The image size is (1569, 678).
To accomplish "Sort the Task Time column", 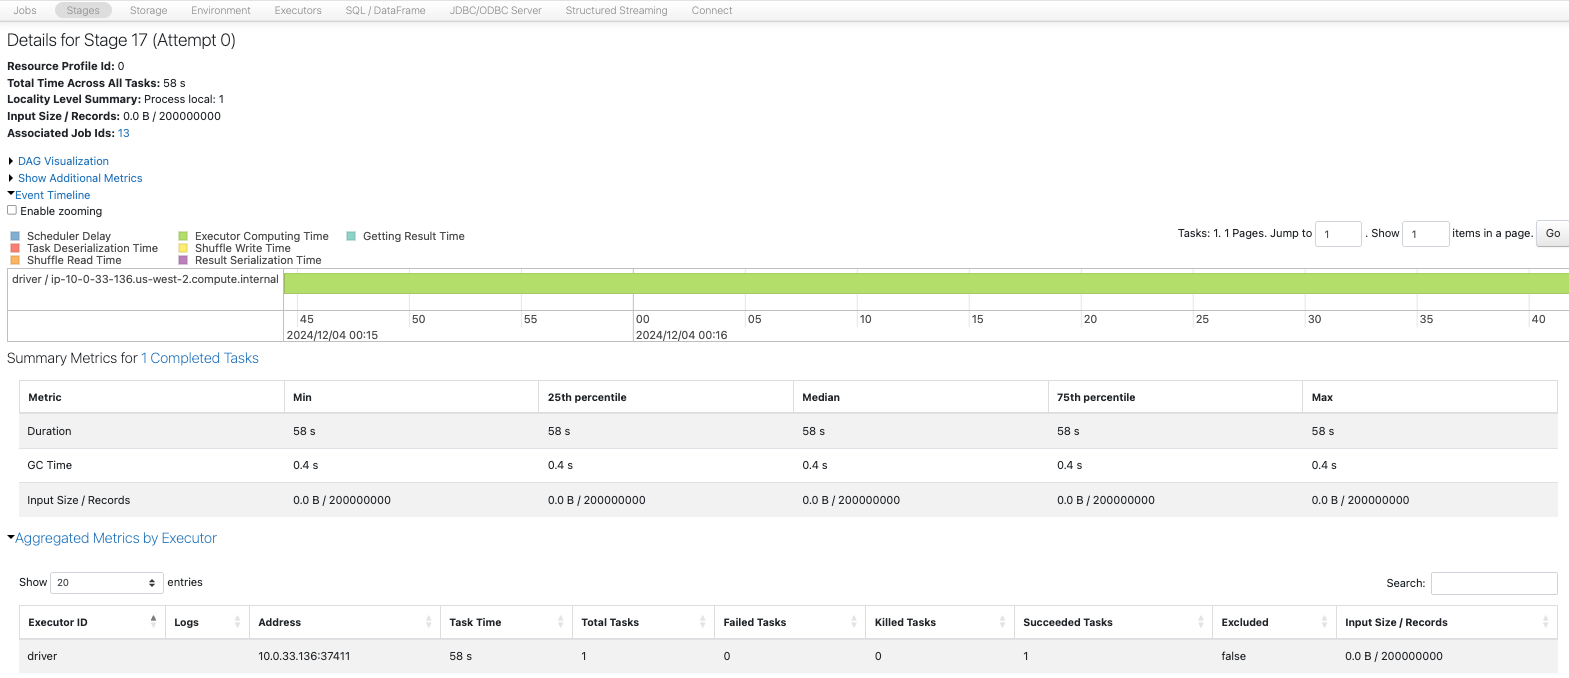I will click(506, 622).
